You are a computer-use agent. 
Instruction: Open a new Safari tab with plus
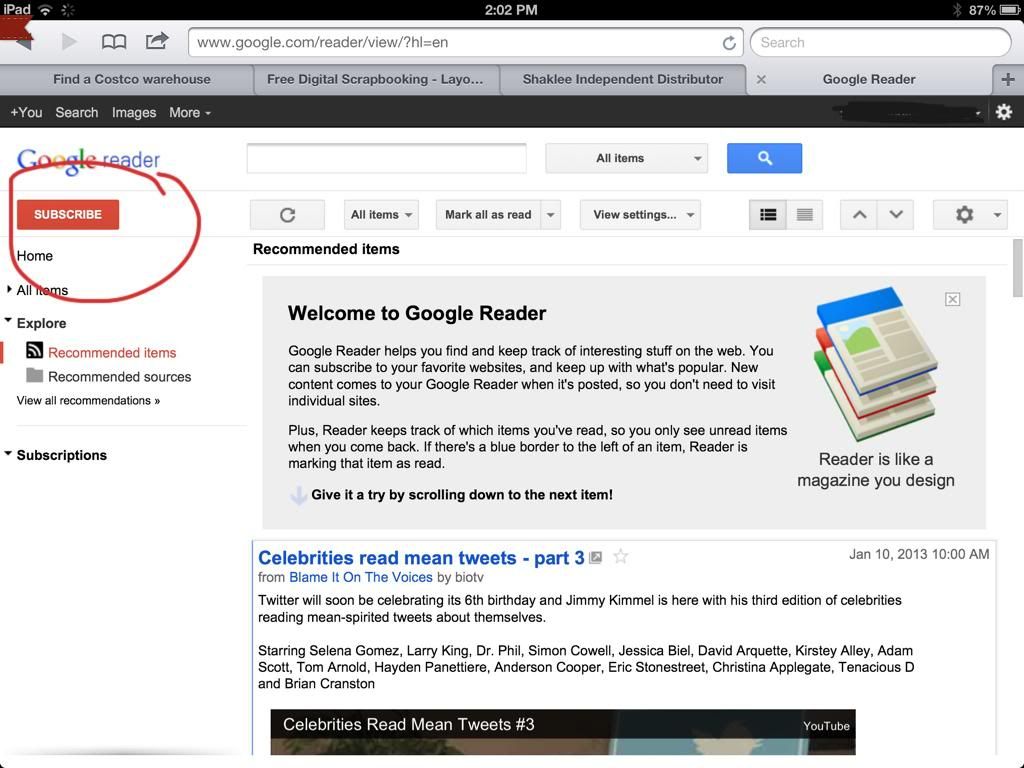click(x=1008, y=80)
